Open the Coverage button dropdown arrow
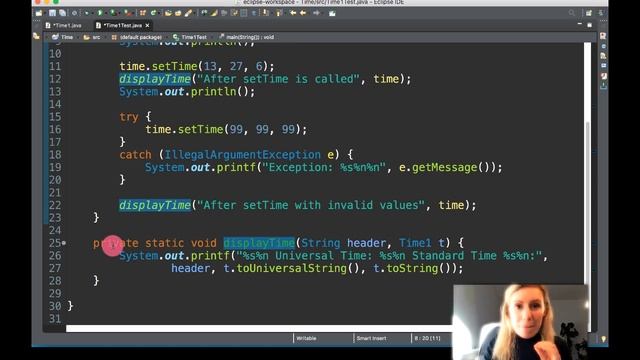The height and width of the screenshot is (360, 640). click(x=119, y=13)
